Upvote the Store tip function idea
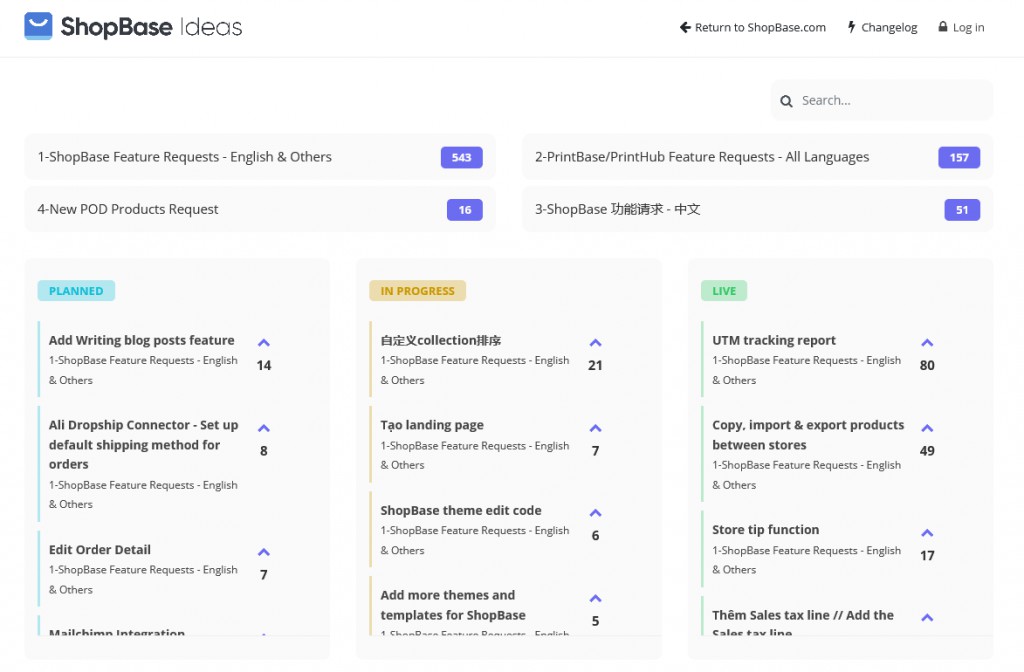Screen dimensions: 1024x672 click(927, 533)
